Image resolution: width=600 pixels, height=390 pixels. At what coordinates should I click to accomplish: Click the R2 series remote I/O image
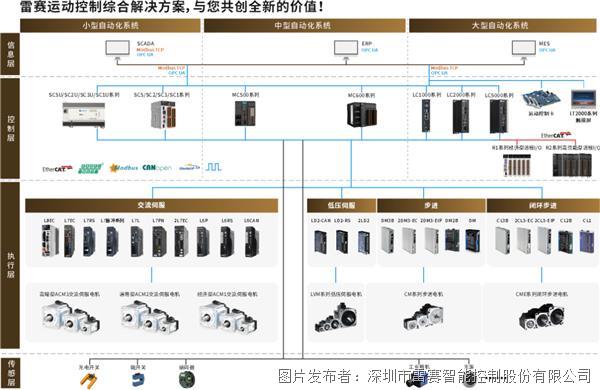572,165
